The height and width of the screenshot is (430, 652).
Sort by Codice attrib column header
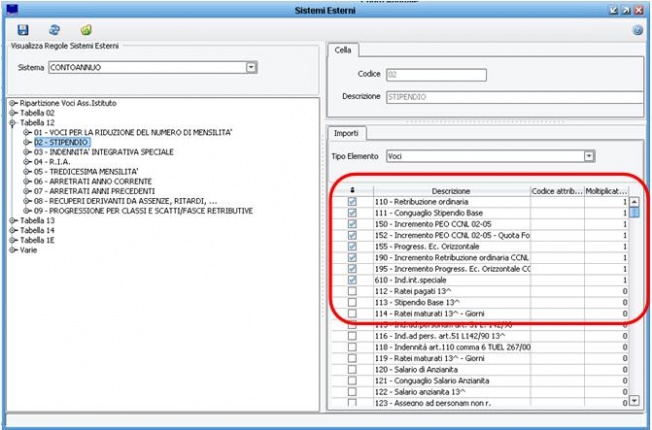557,191
